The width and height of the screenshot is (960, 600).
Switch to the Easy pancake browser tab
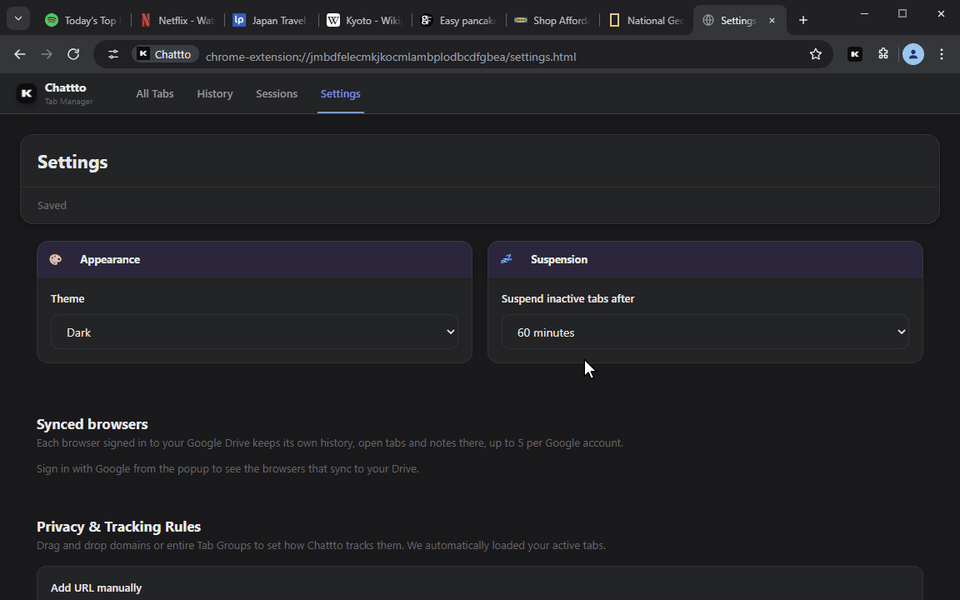coord(458,20)
